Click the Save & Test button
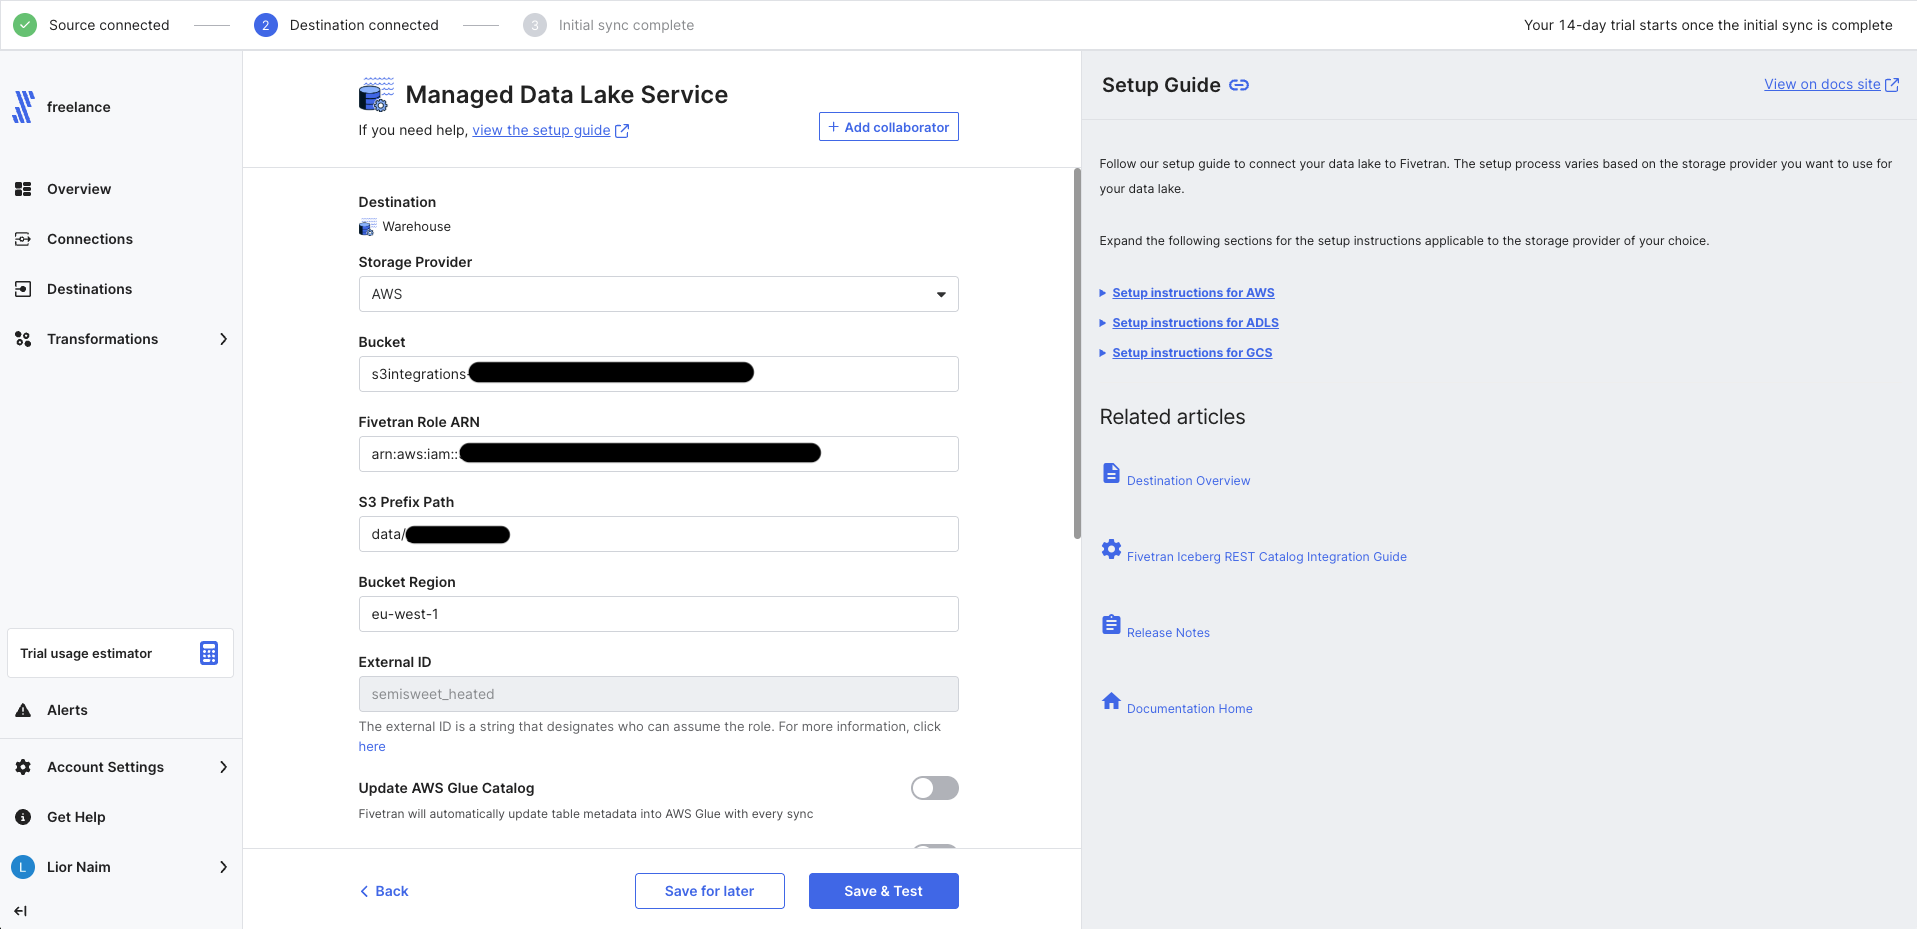Viewport: 1917px width, 929px height. pos(883,891)
